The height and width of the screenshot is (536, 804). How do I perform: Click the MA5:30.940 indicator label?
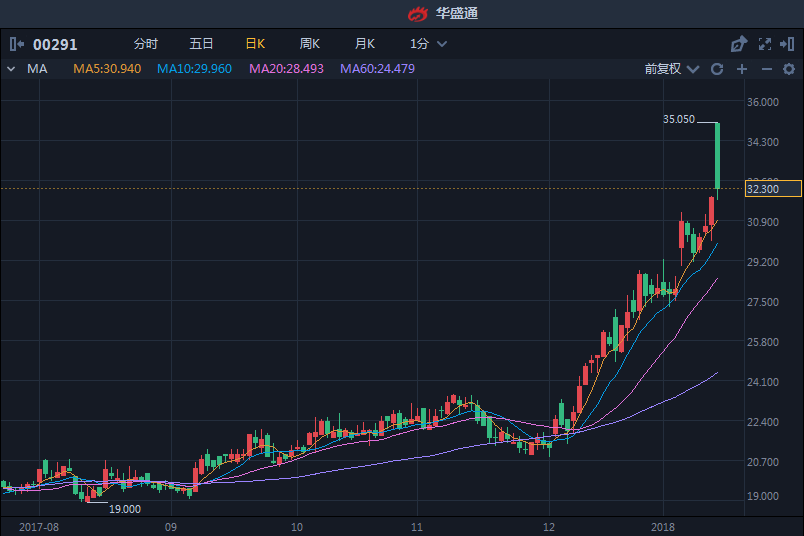(107, 69)
